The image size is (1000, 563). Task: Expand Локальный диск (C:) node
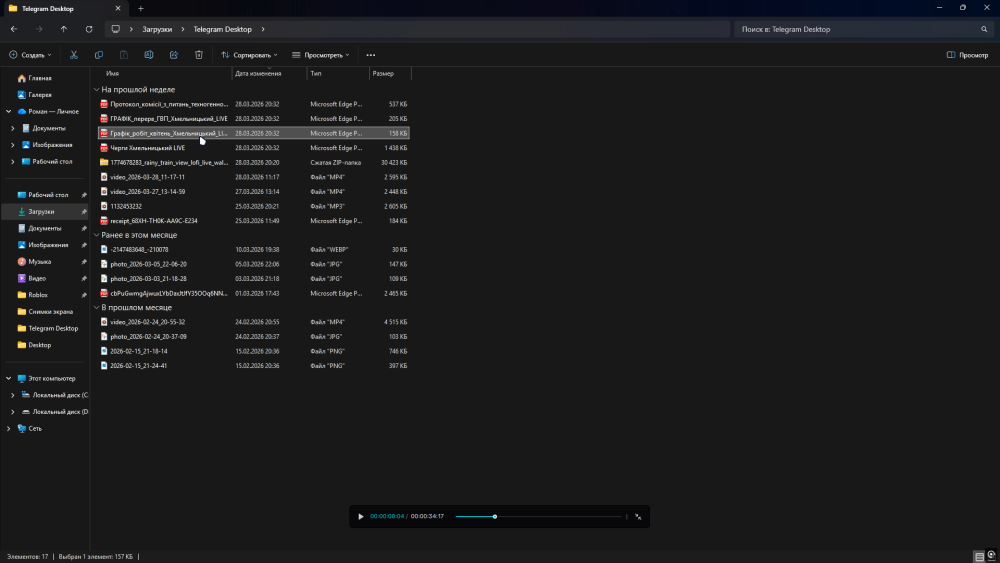pos(13,395)
